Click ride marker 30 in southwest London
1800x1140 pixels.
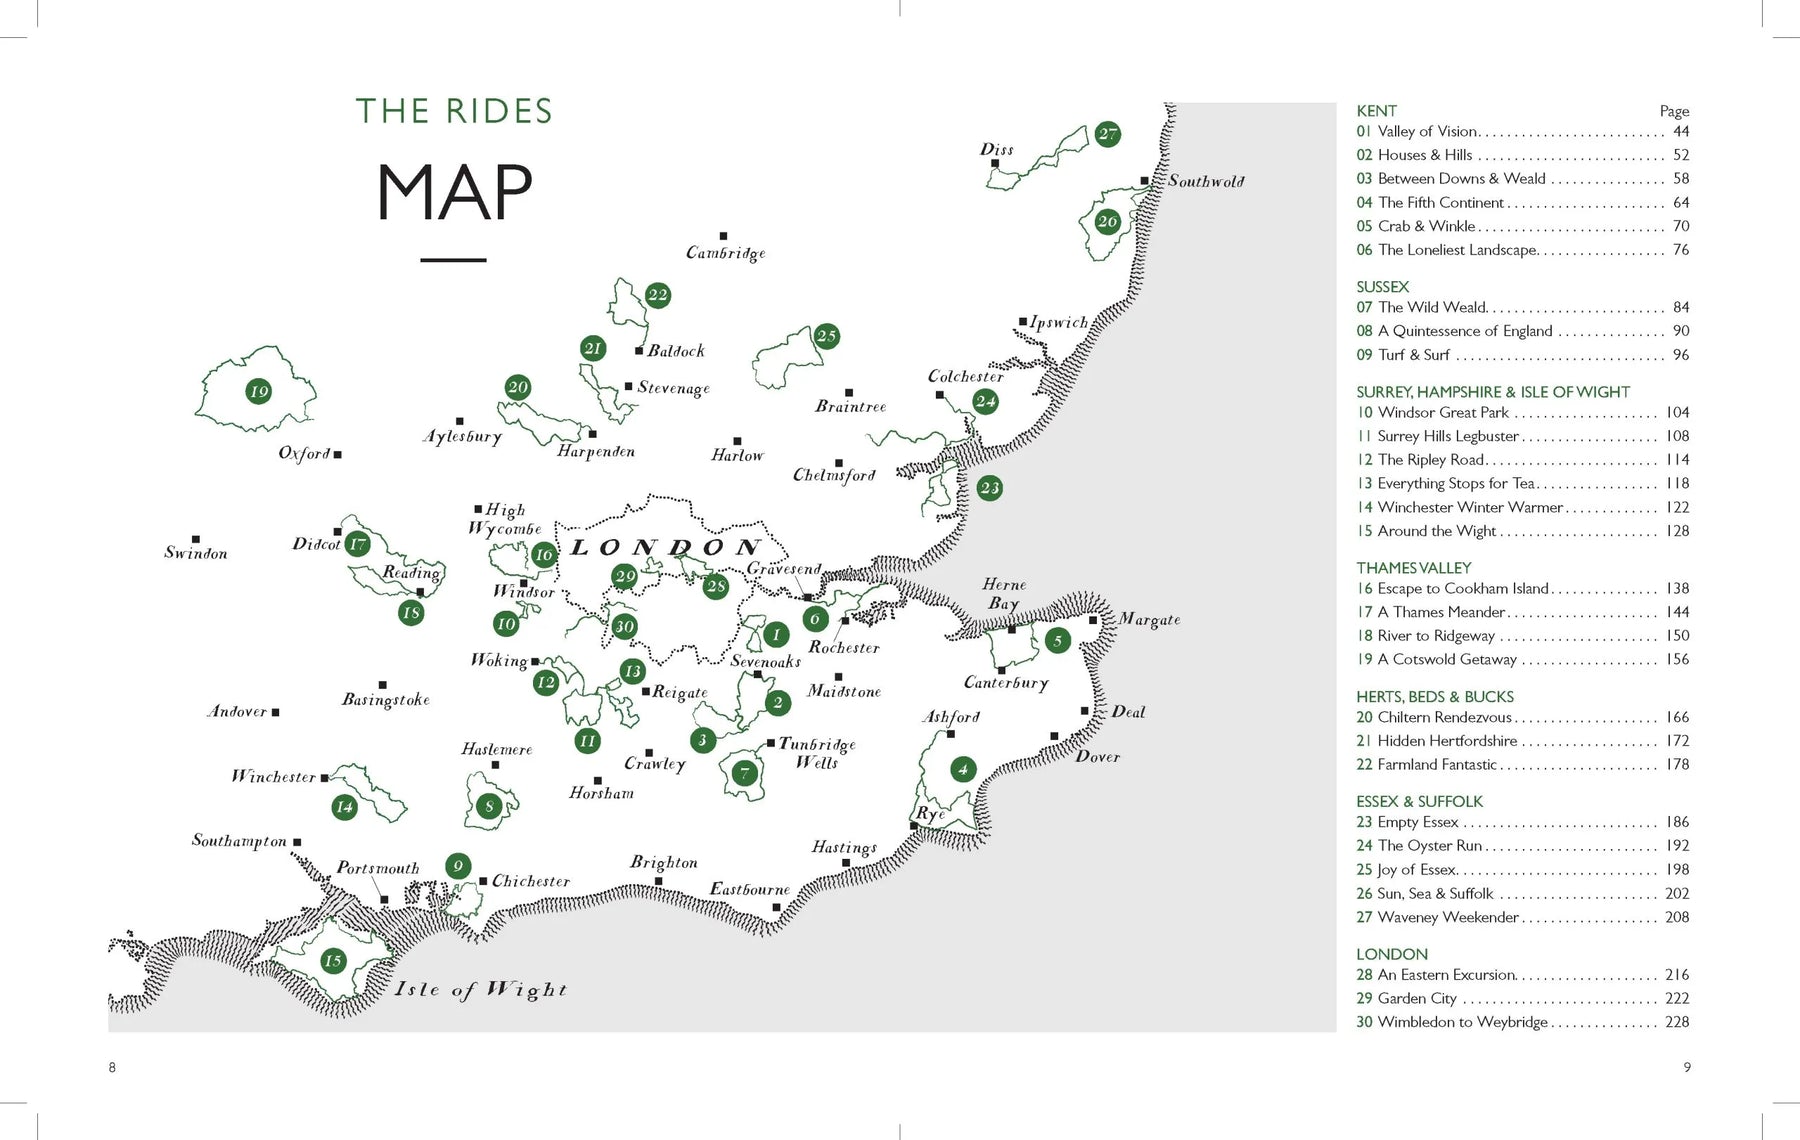[624, 627]
